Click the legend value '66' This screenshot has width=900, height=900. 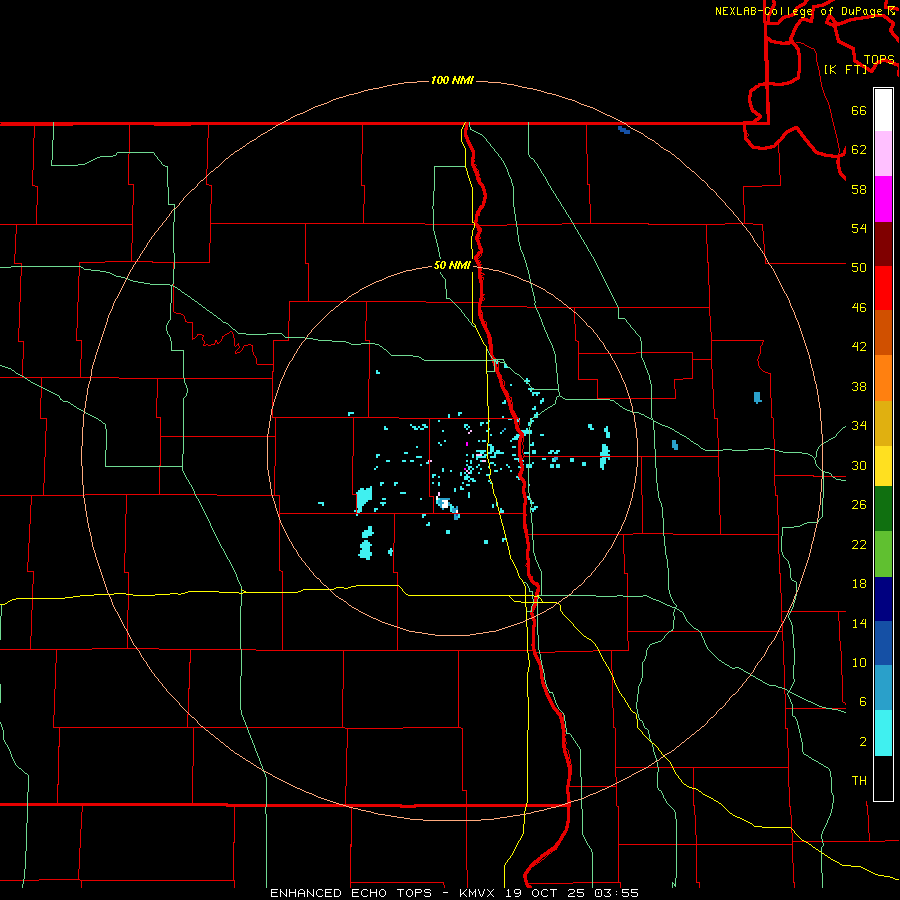click(859, 110)
